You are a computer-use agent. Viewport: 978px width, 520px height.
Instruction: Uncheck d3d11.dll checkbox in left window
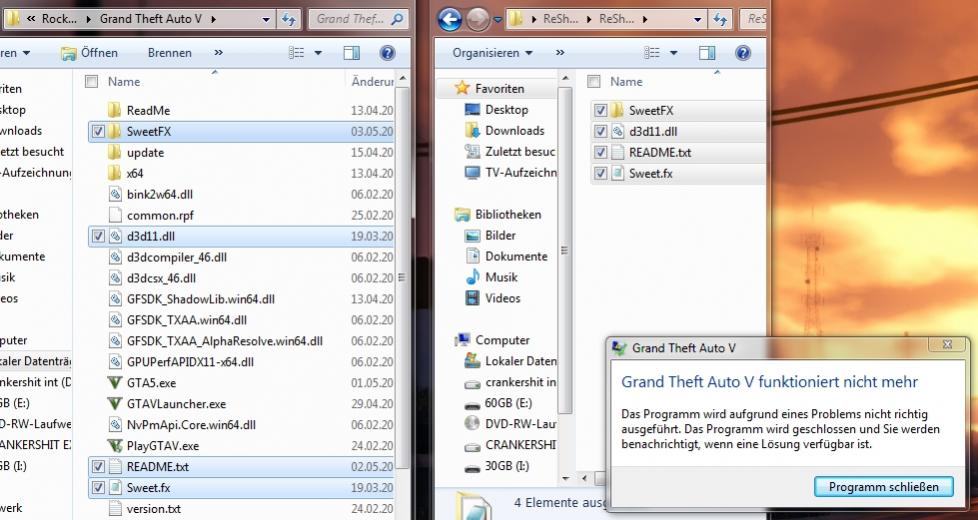pyautogui.click(x=98, y=236)
